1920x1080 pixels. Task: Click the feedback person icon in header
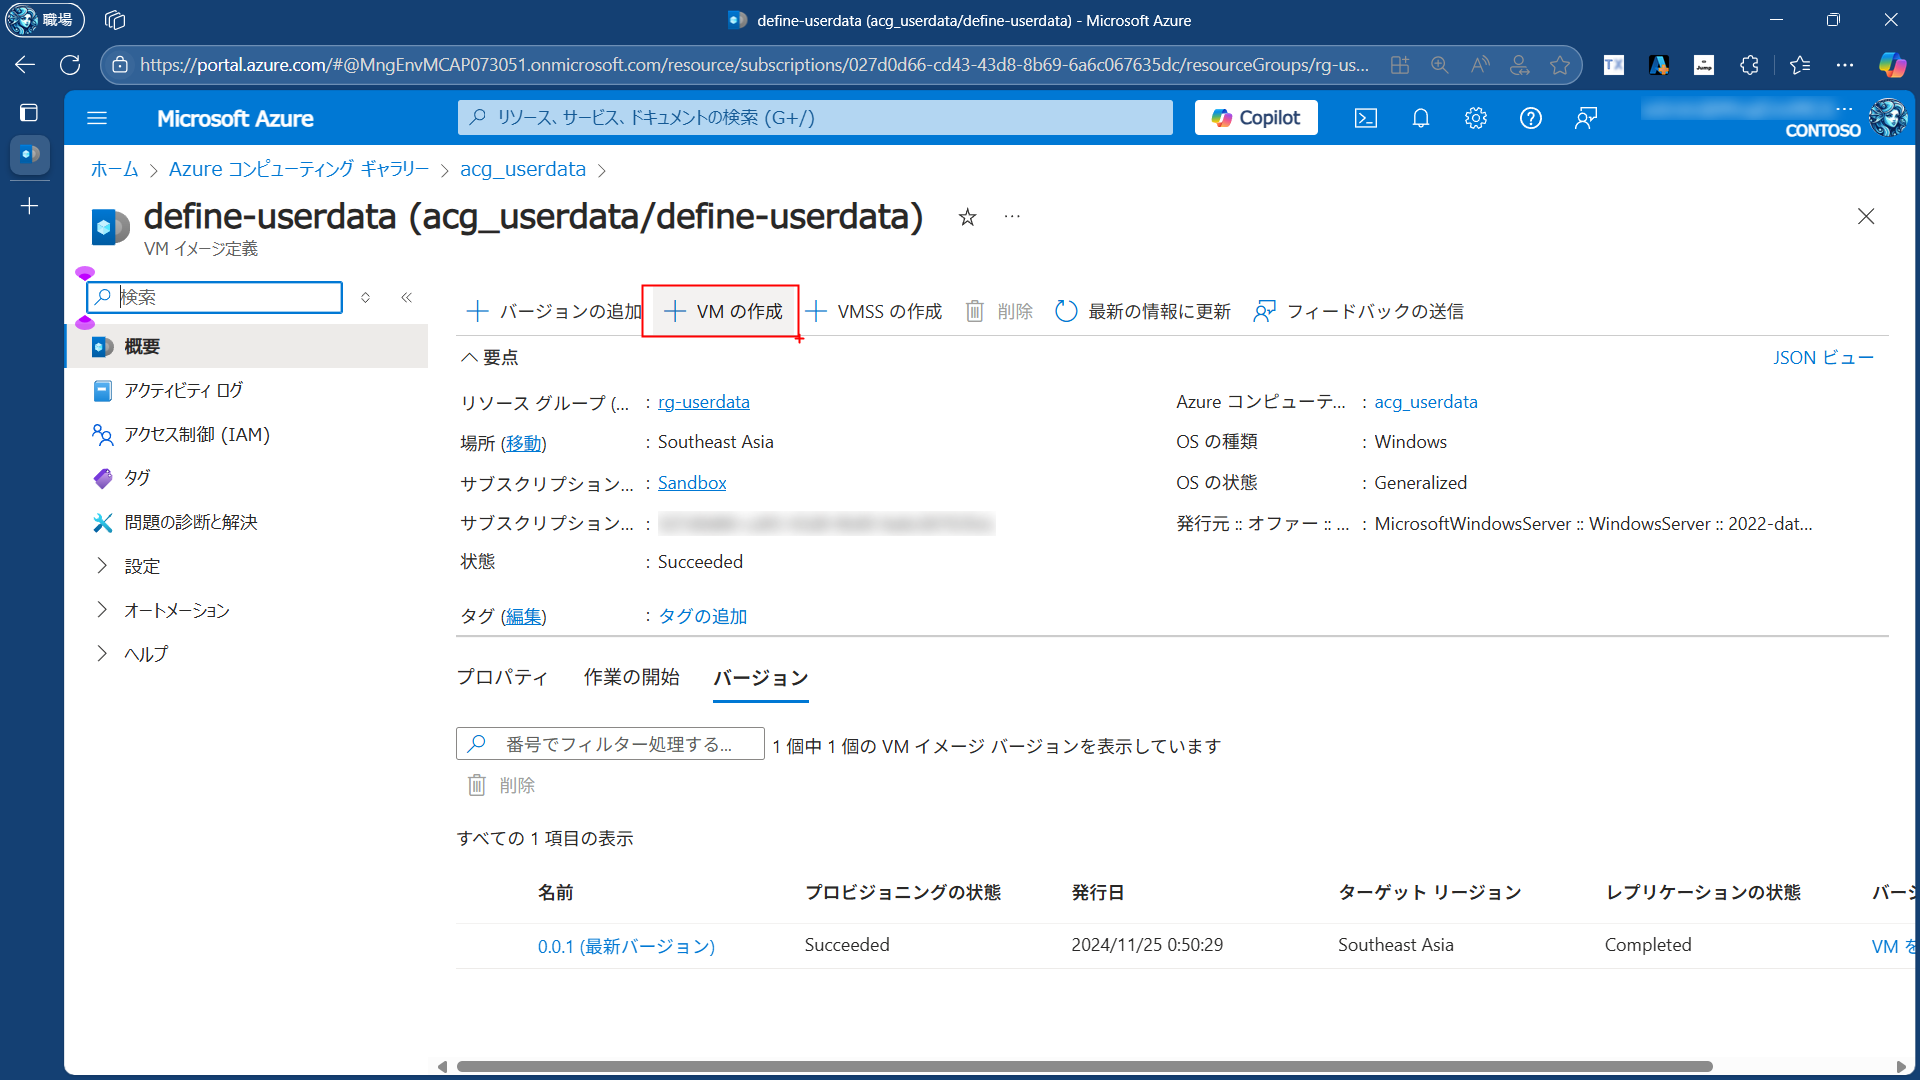pos(1586,118)
